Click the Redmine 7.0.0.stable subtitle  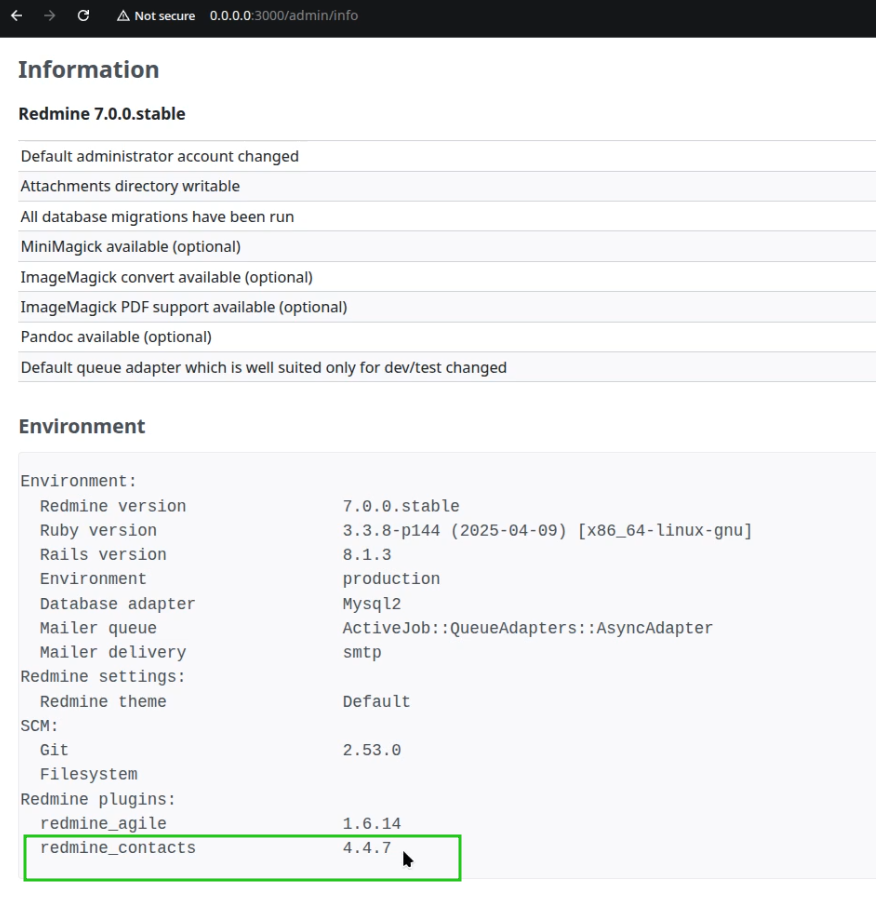click(x=102, y=114)
